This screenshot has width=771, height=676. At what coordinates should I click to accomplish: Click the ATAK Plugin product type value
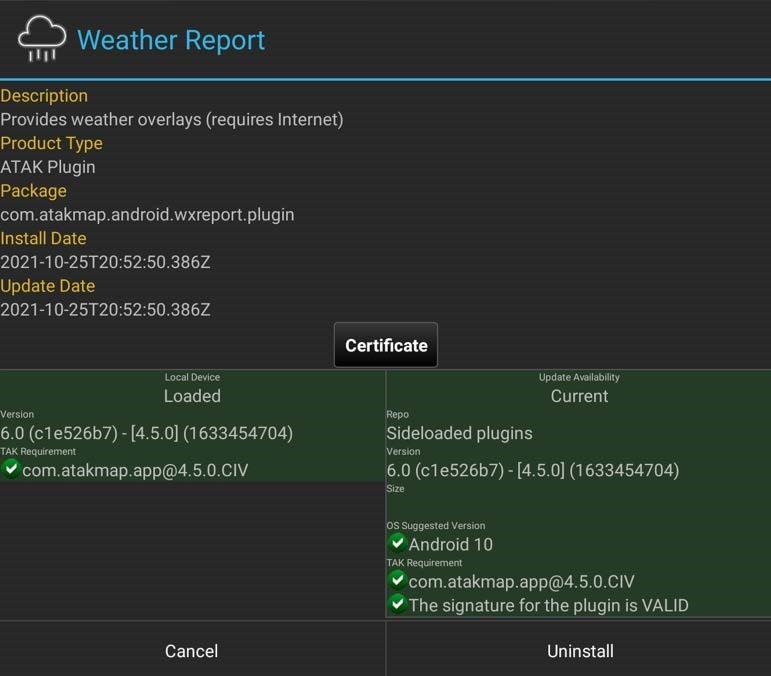click(x=48, y=167)
